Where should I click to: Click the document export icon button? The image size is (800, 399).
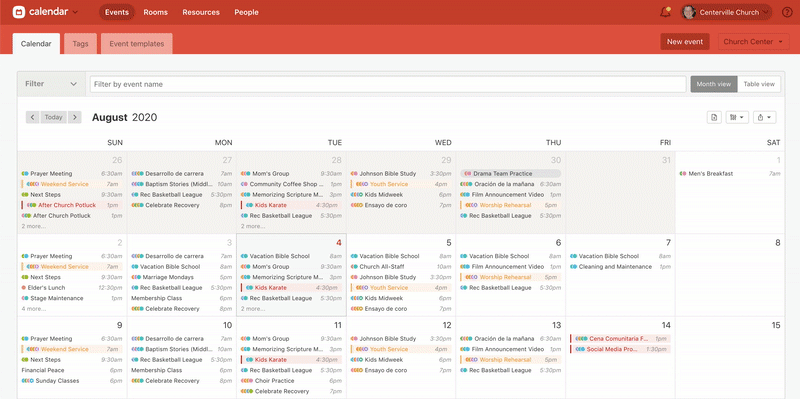pos(714,117)
